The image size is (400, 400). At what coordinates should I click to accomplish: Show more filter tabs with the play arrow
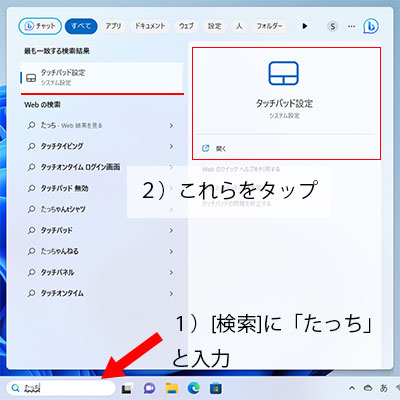pyautogui.click(x=305, y=26)
